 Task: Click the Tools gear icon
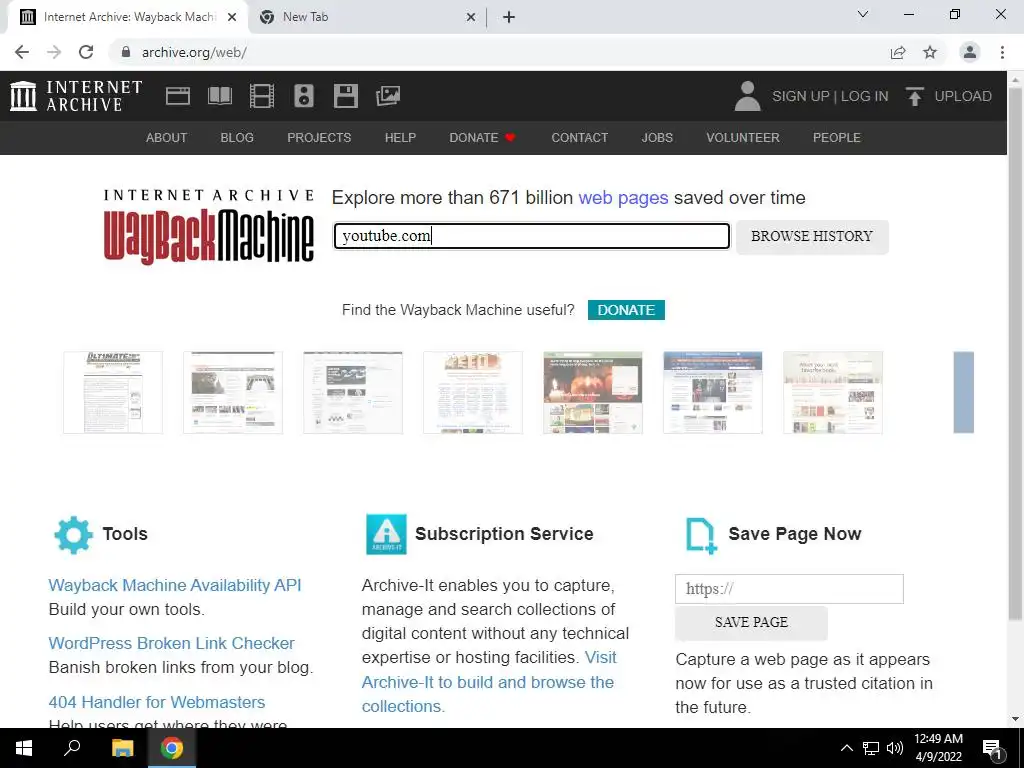pyautogui.click(x=73, y=535)
